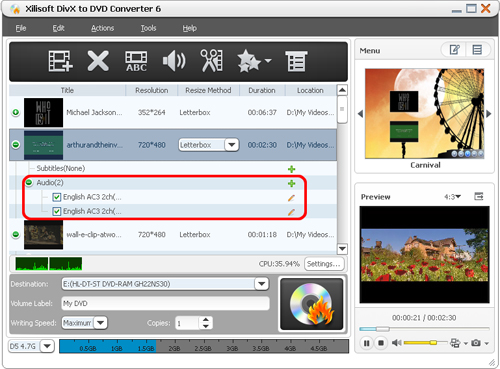Click the Volume Label input field
Screen dimensions: 500x369
[x=165, y=303]
